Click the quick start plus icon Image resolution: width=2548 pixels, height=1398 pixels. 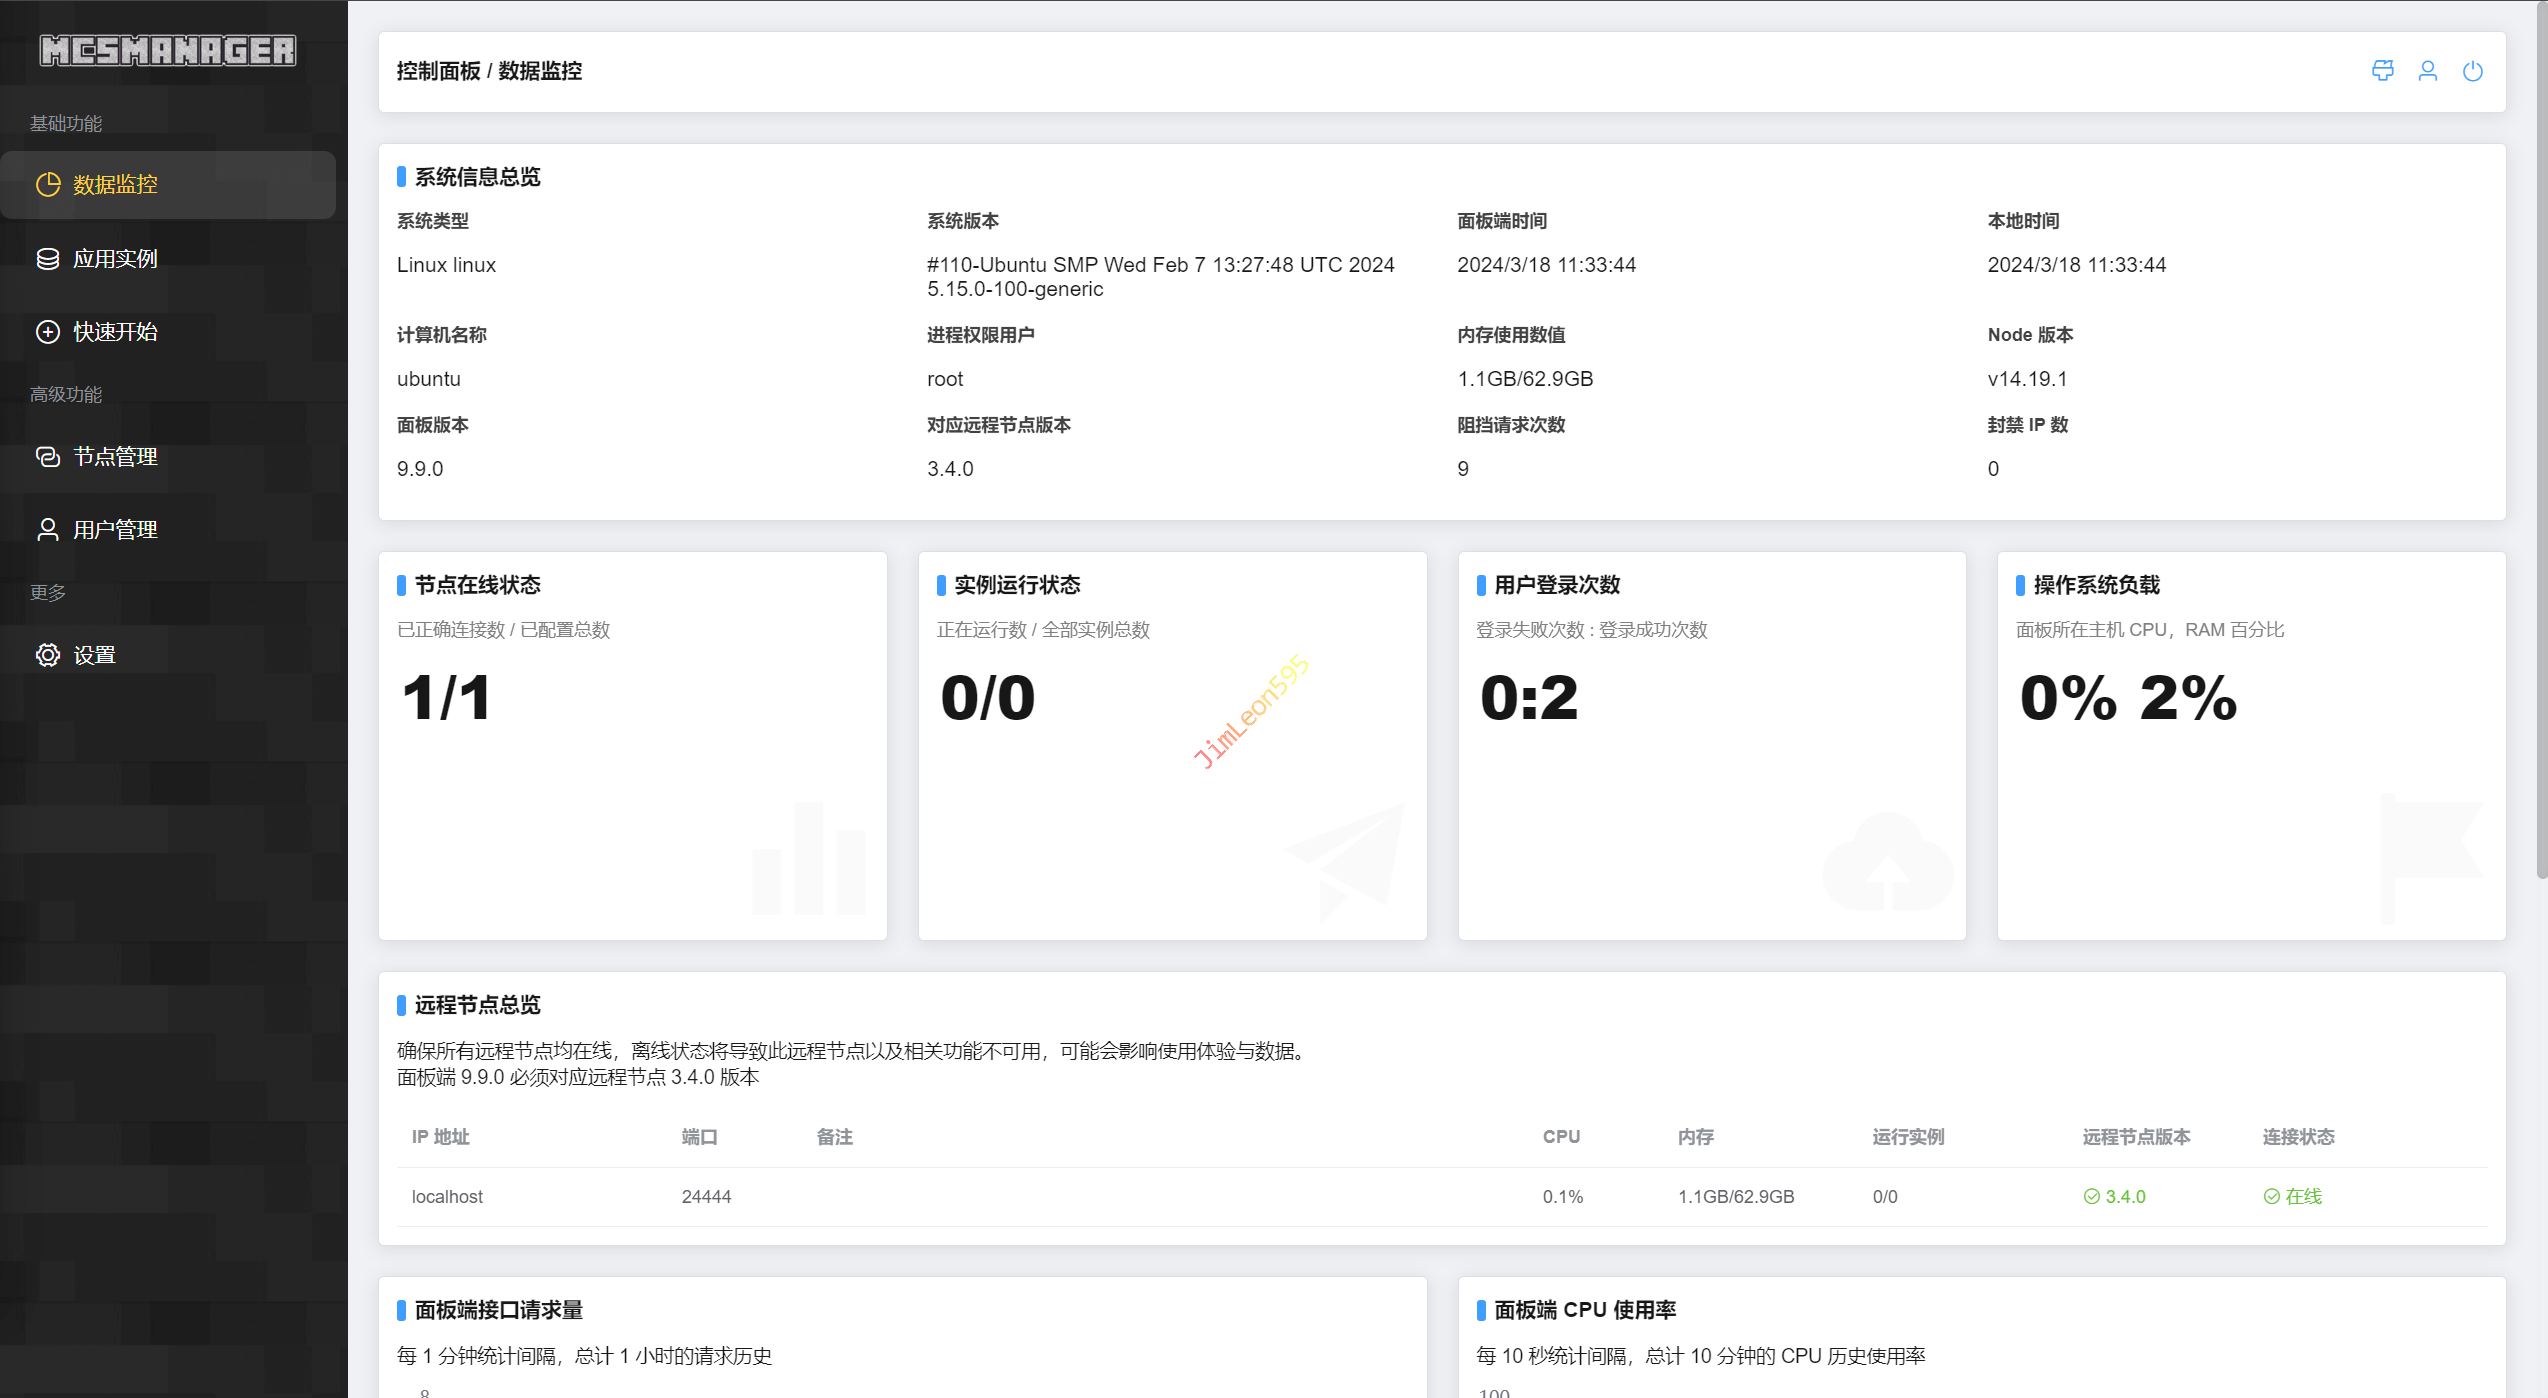(x=48, y=332)
